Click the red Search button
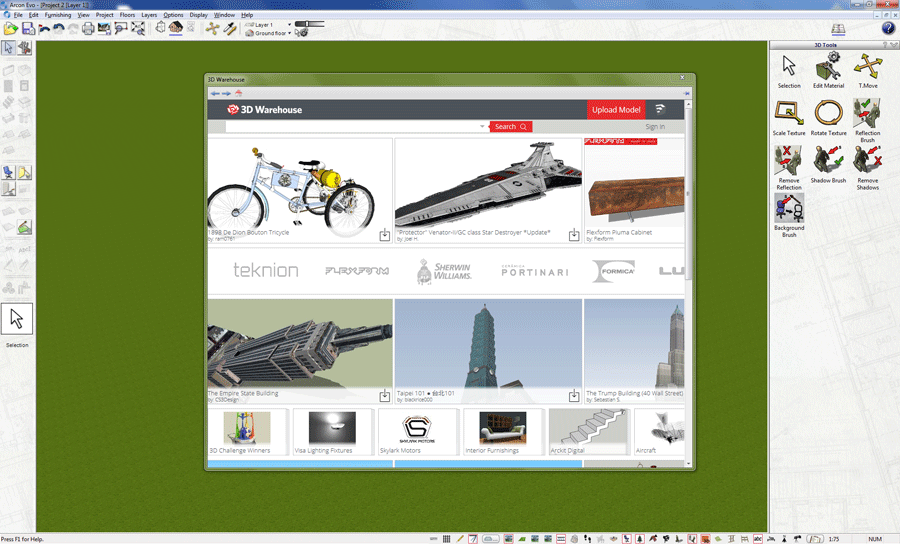Screen dimensions: 900x544 [511, 126]
